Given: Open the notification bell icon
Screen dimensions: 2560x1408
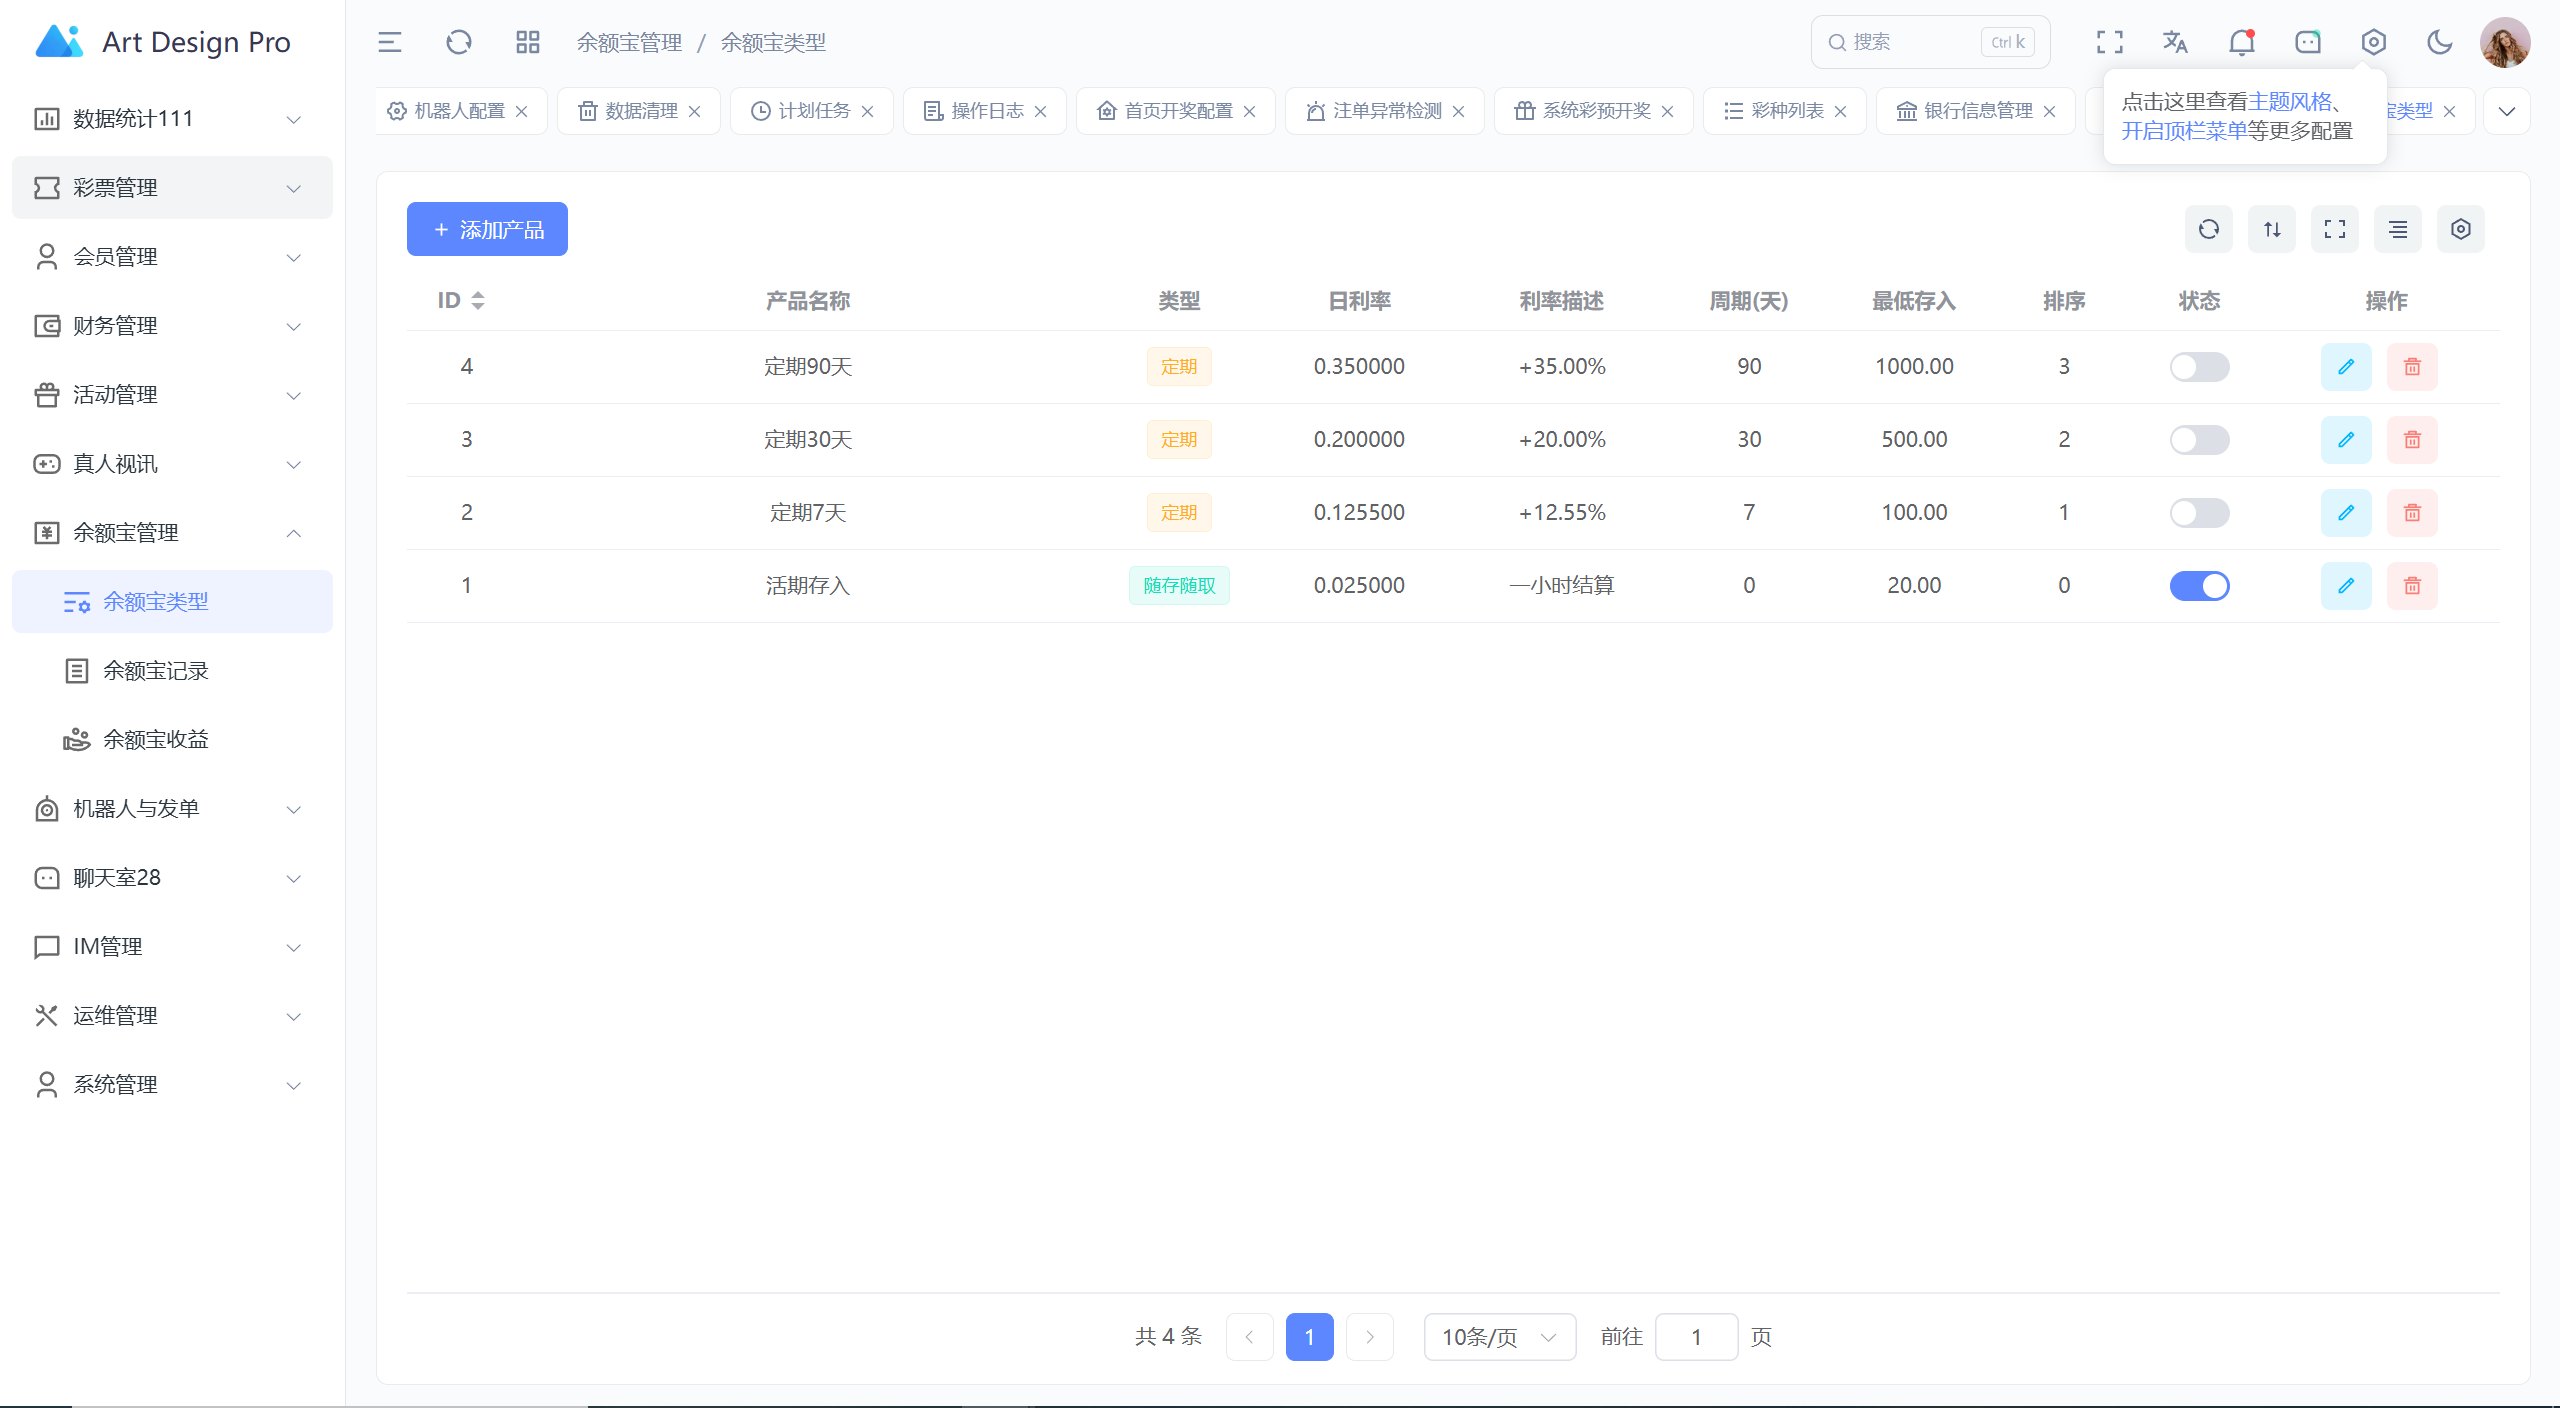Looking at the screenshot, I should pyautogui.click(x=2242, y=42).
